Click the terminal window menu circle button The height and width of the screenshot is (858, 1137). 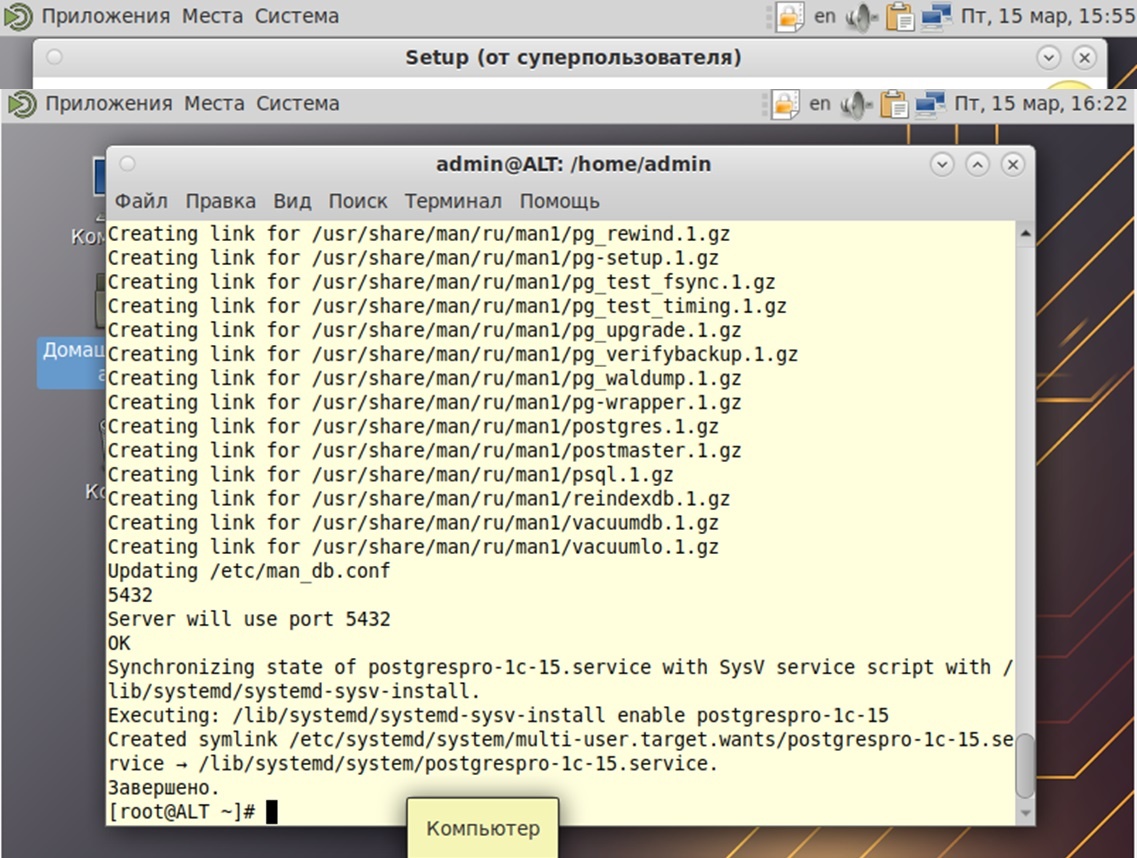coord(128,164)
